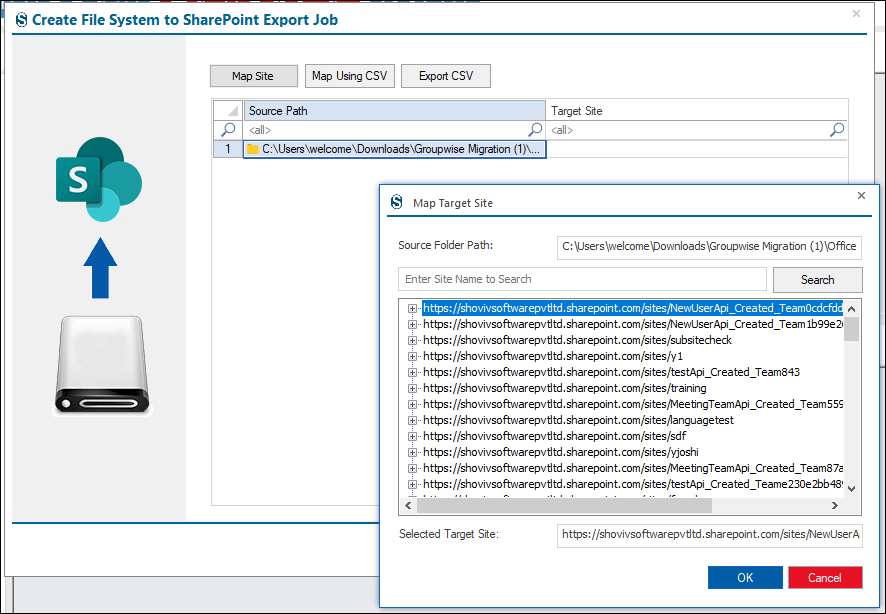Click site list vertical scrollbar up arrow
Viewport: 886px width, 614px height.
coord(852,308)
